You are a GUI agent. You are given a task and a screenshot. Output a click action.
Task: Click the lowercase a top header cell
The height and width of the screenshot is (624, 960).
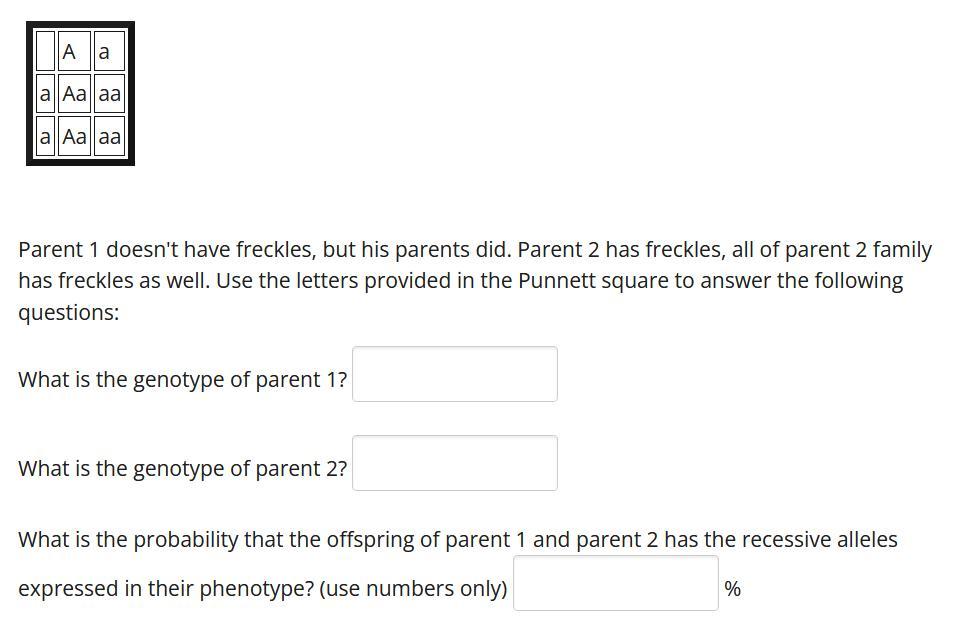coord(110,51)
